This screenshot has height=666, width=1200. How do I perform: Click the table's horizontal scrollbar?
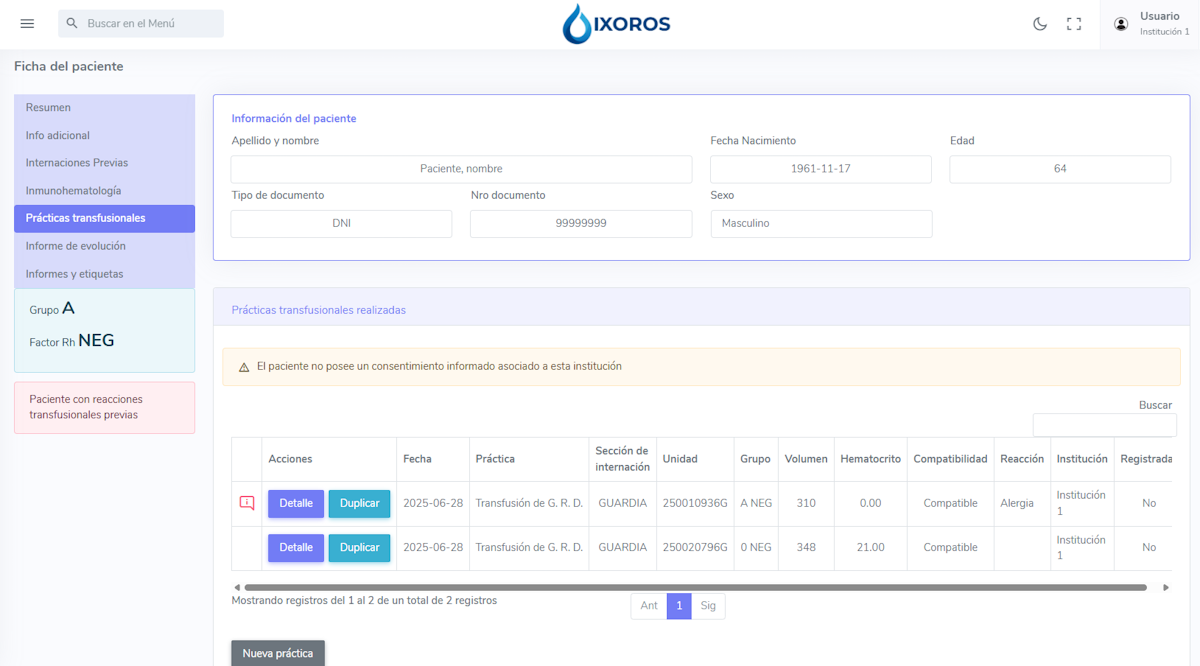[695, 587]
